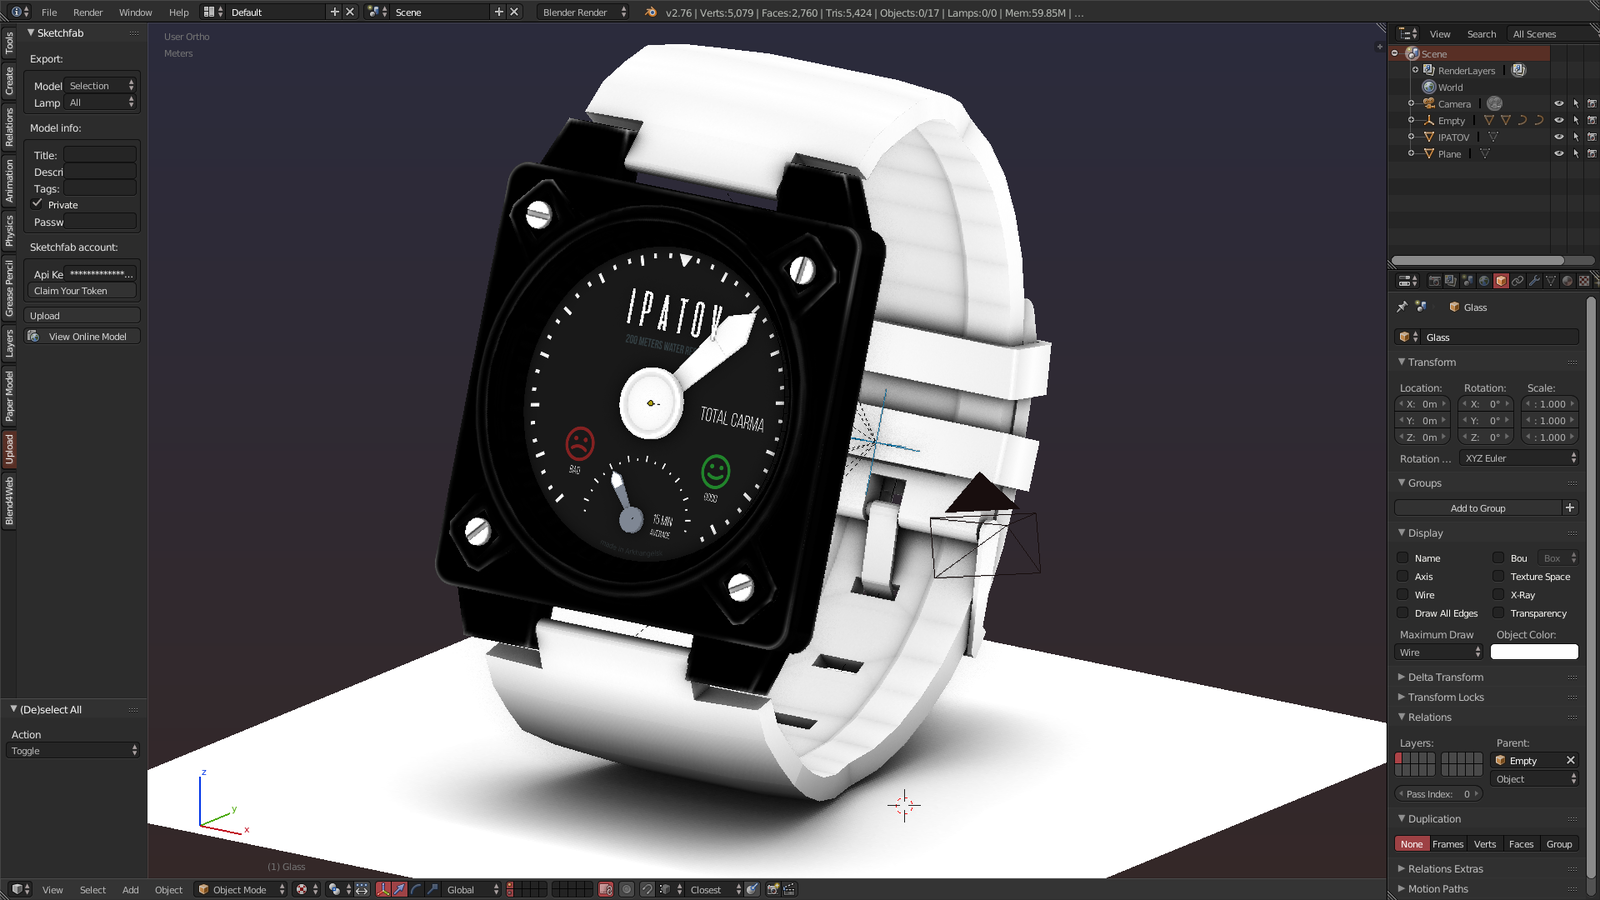Enable the X-Ray checkbox
Viewport: 1600px width, 900px height.
[1498, 595]
